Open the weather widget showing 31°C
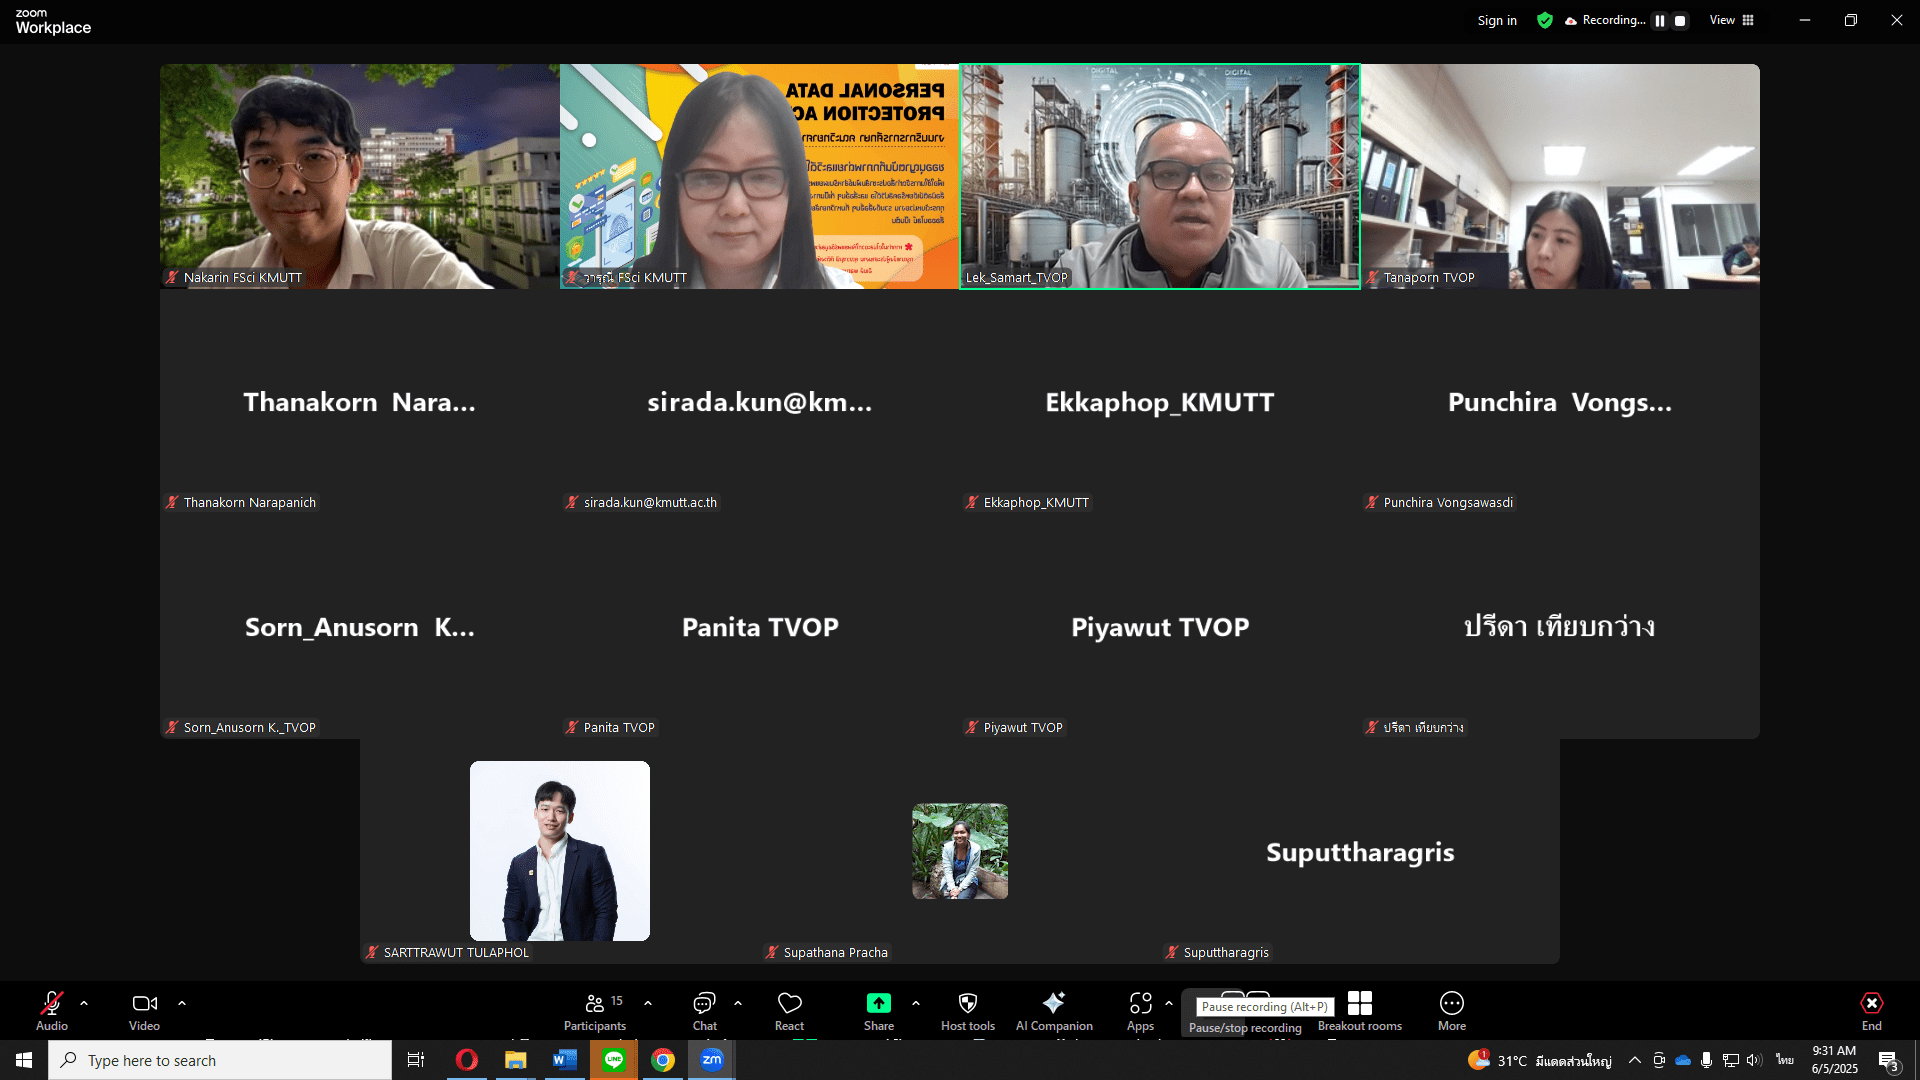 (1540, 1060)
